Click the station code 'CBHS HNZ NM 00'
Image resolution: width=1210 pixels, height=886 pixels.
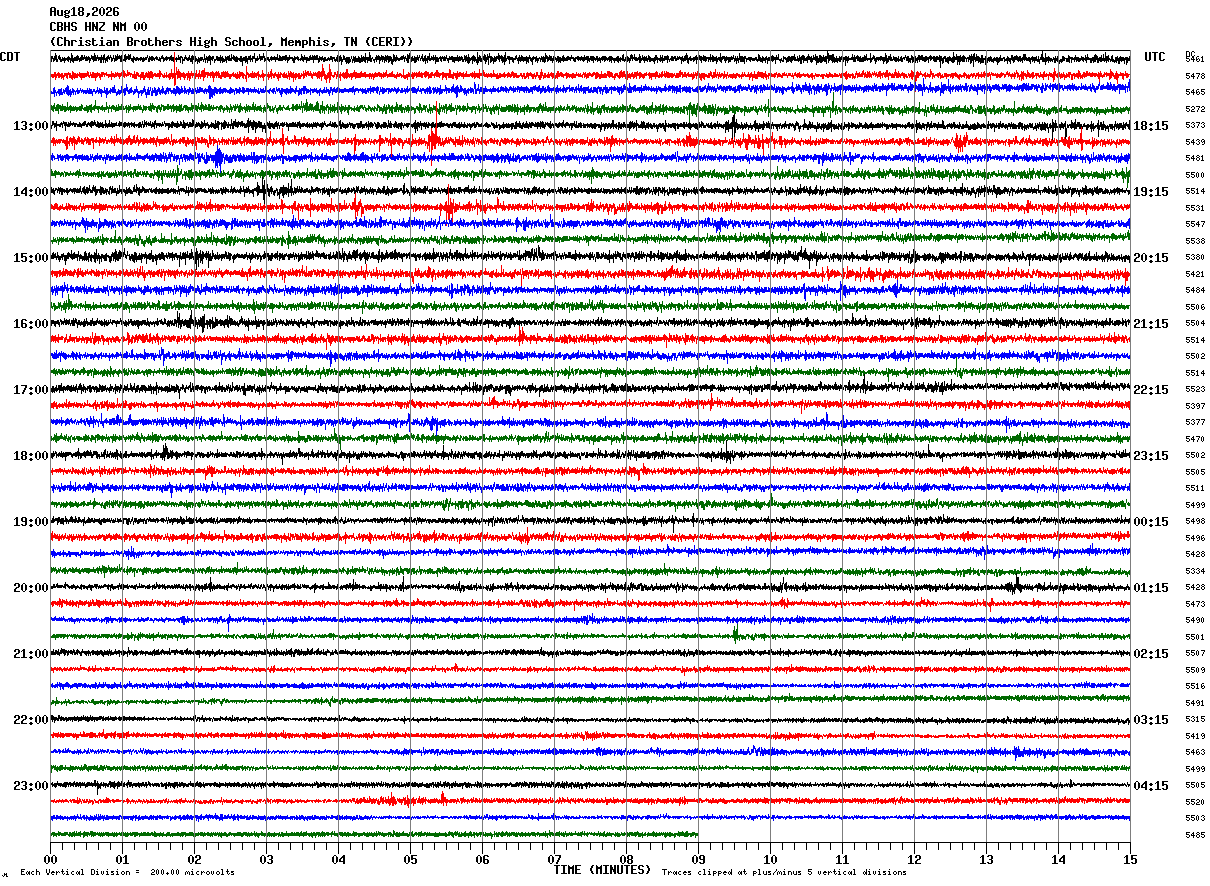(98, 27)
